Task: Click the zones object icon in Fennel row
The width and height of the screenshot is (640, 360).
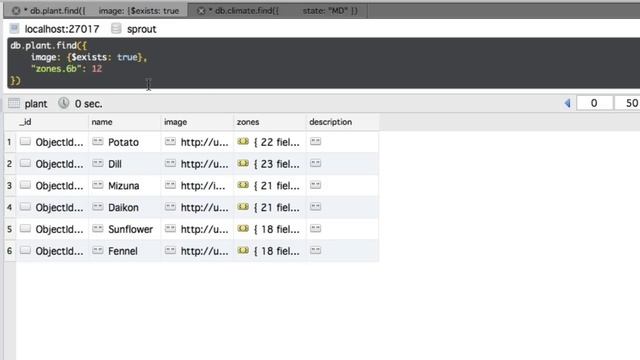Action: pos(243,250)
